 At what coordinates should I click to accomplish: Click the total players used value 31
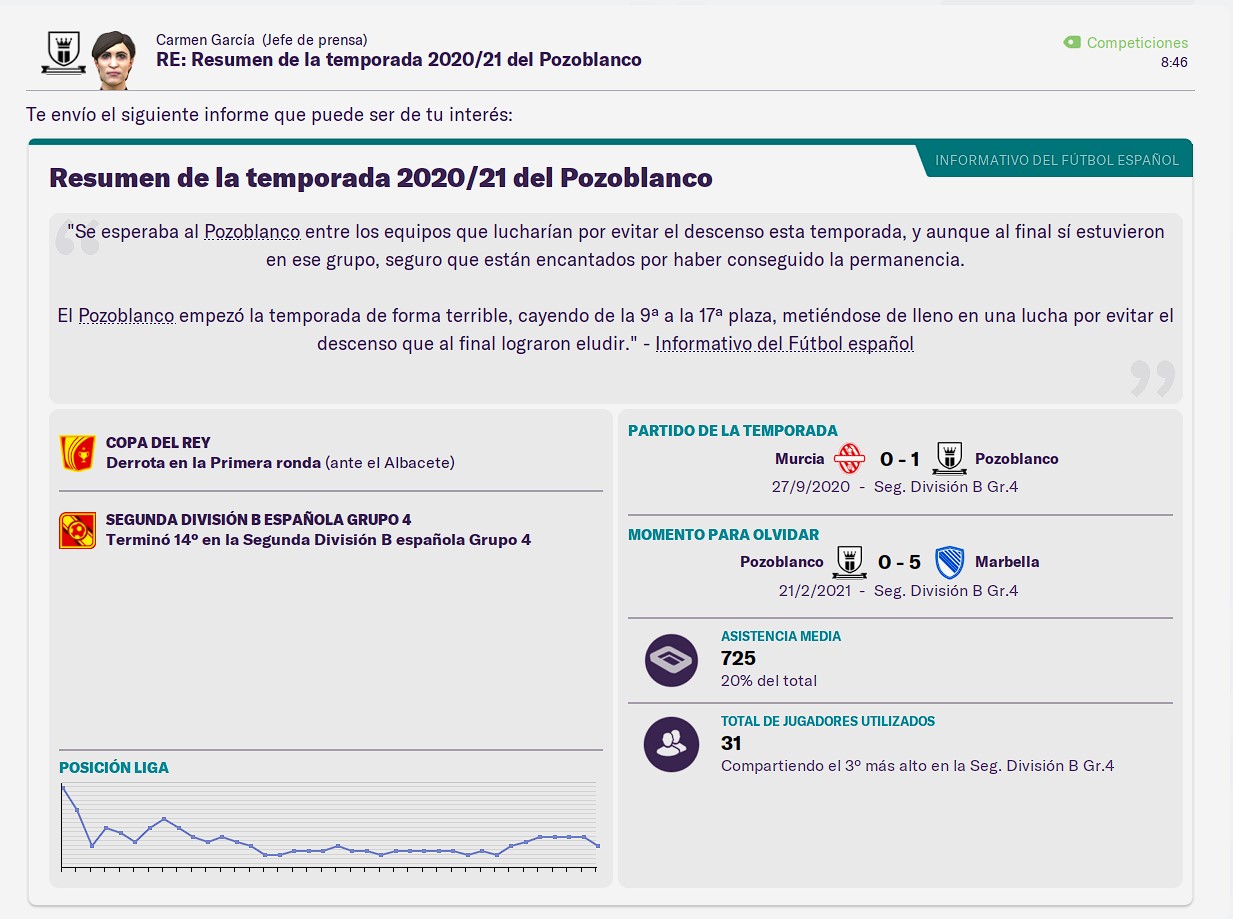732,744
